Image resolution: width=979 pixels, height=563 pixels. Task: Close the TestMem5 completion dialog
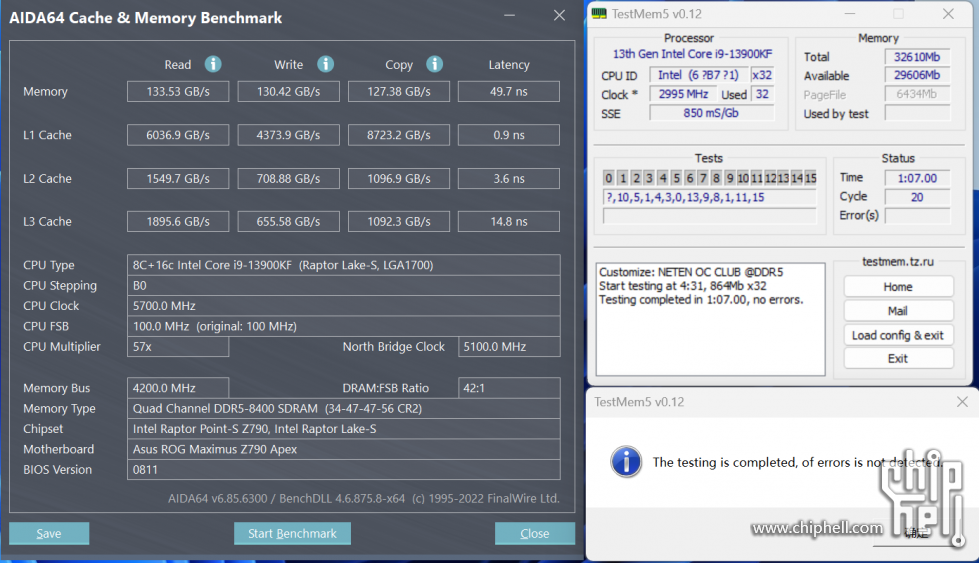coord(962,402)
